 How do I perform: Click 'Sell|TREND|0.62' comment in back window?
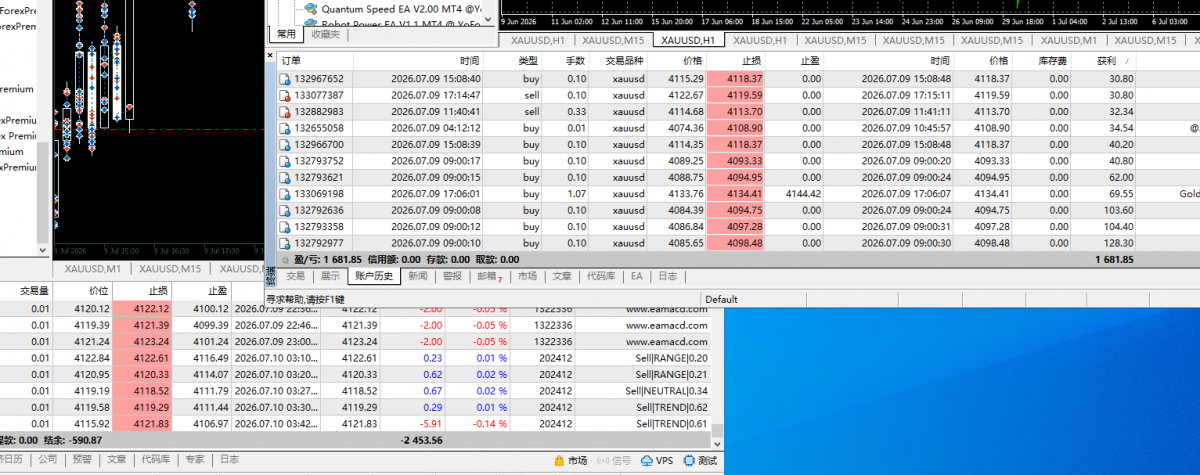[x=672, y=407]
